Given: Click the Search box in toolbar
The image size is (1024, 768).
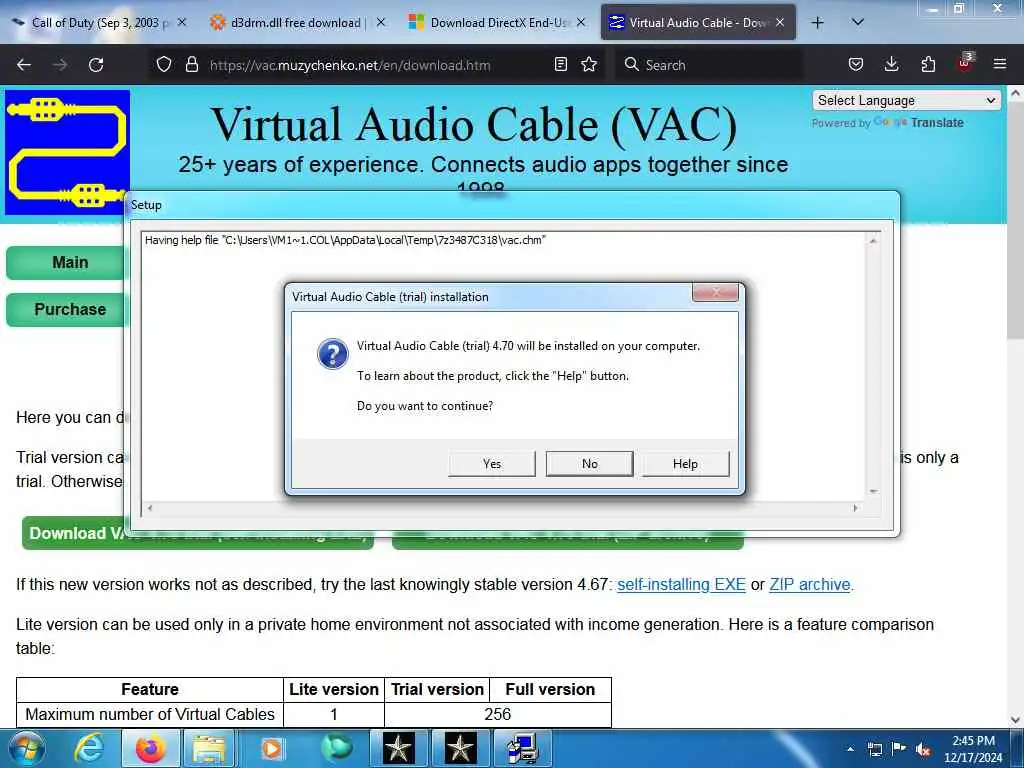Looking at the screenshot, I should pyautogui.click(x=709, y=65).
